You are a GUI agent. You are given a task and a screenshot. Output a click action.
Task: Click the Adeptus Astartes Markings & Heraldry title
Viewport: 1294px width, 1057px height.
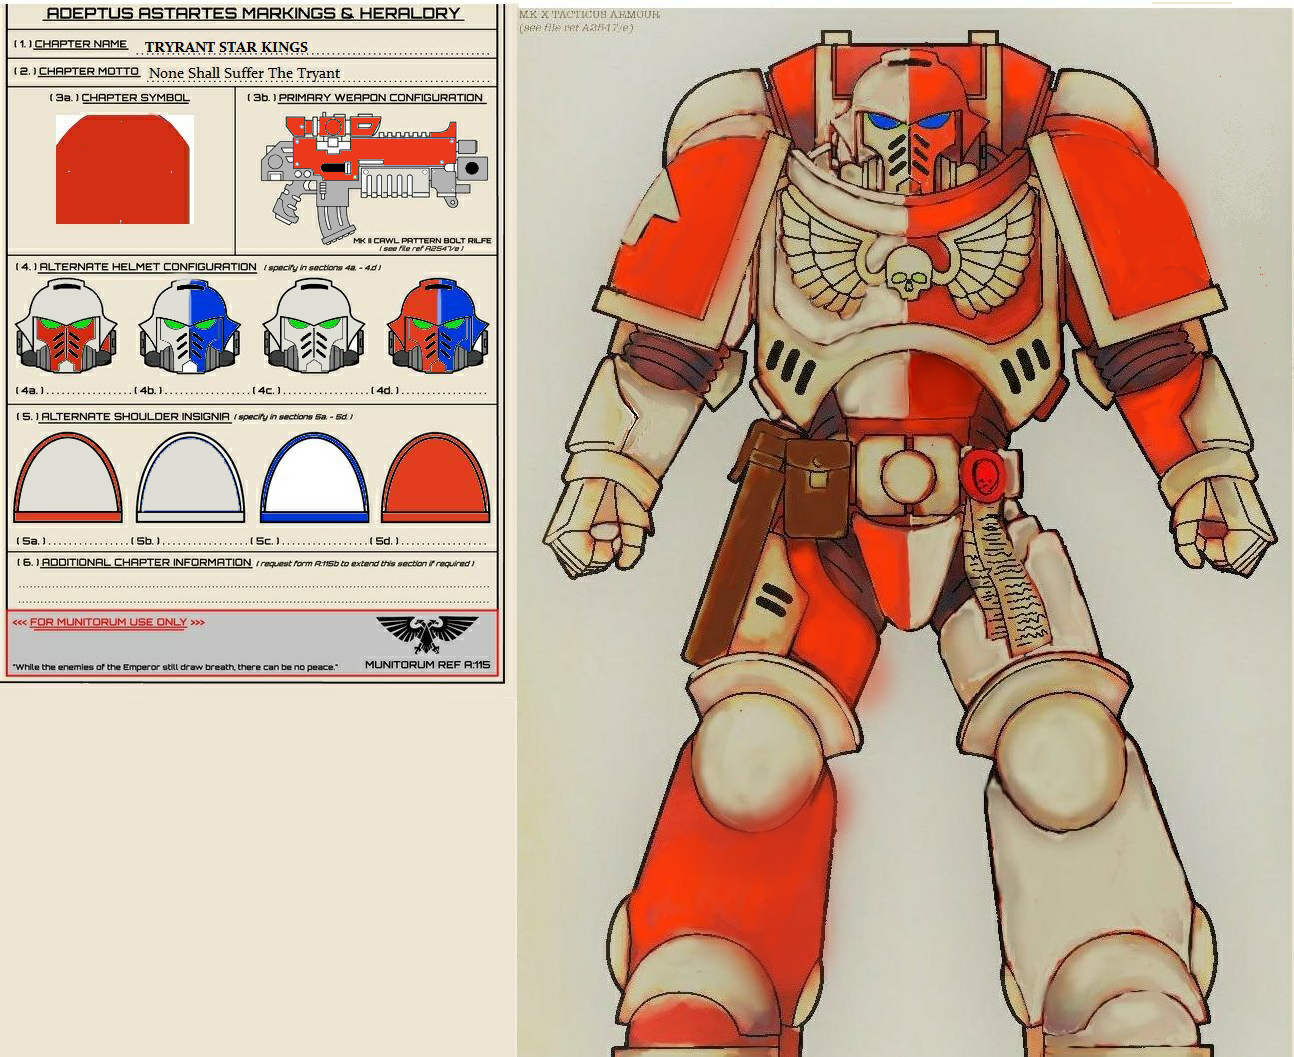point(254,14)
